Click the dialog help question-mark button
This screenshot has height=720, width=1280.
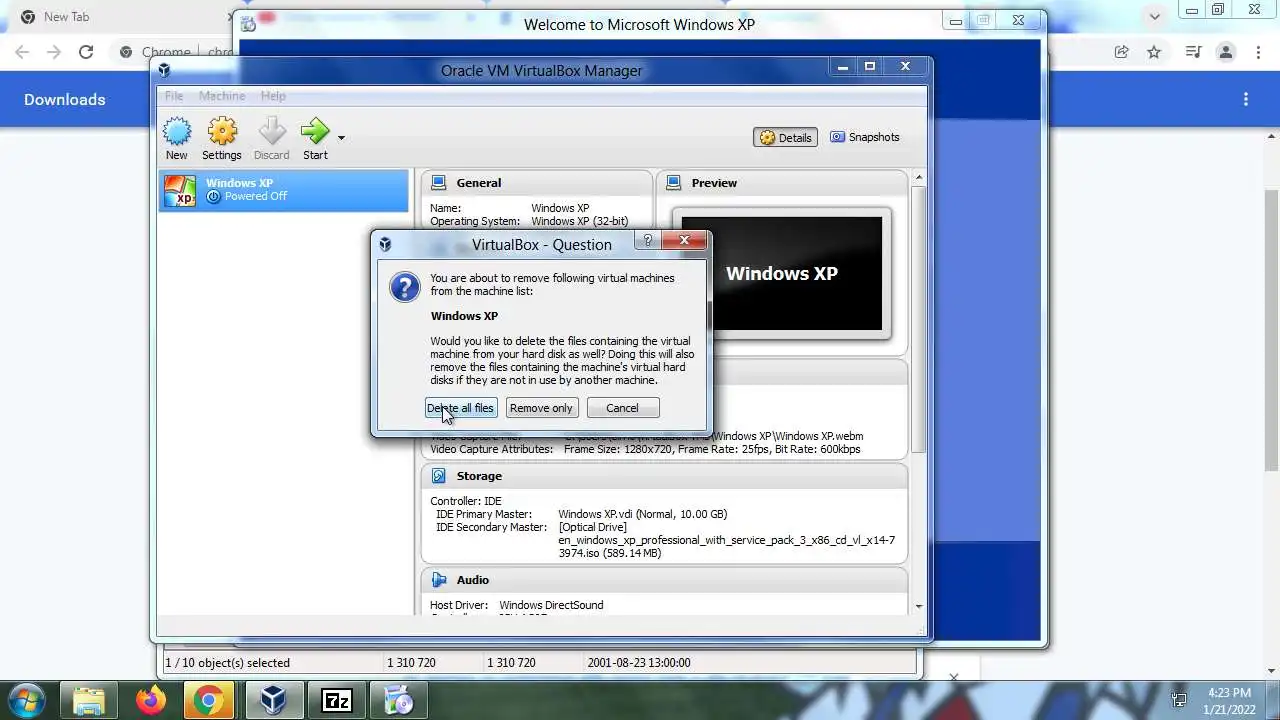pos(648,241)
